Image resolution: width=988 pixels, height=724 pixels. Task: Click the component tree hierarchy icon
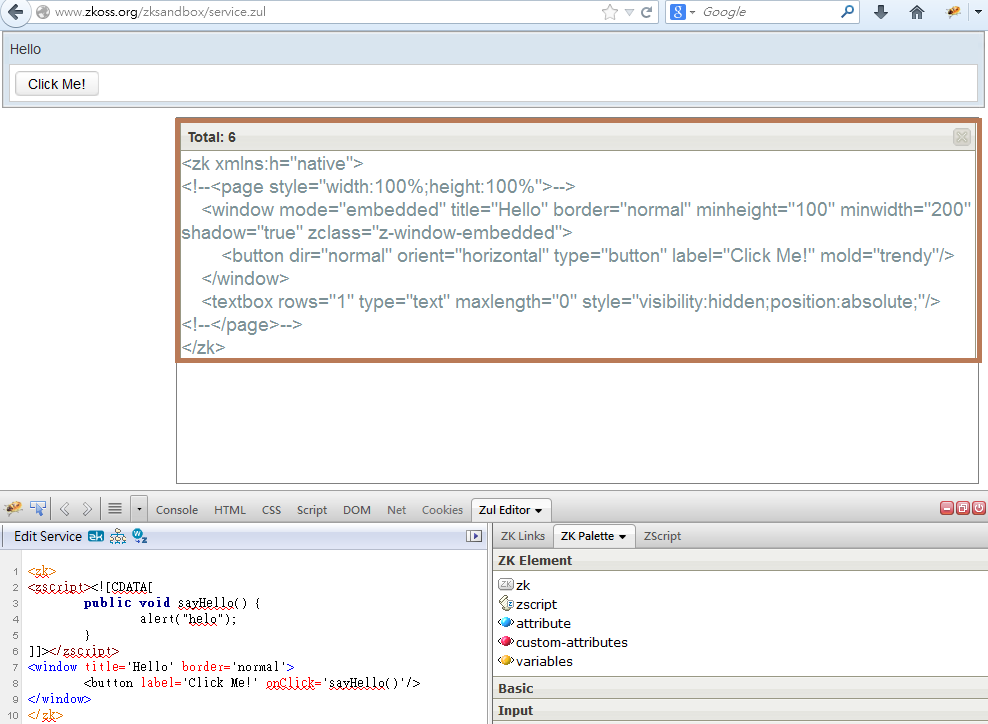click(x=118, y=536)
